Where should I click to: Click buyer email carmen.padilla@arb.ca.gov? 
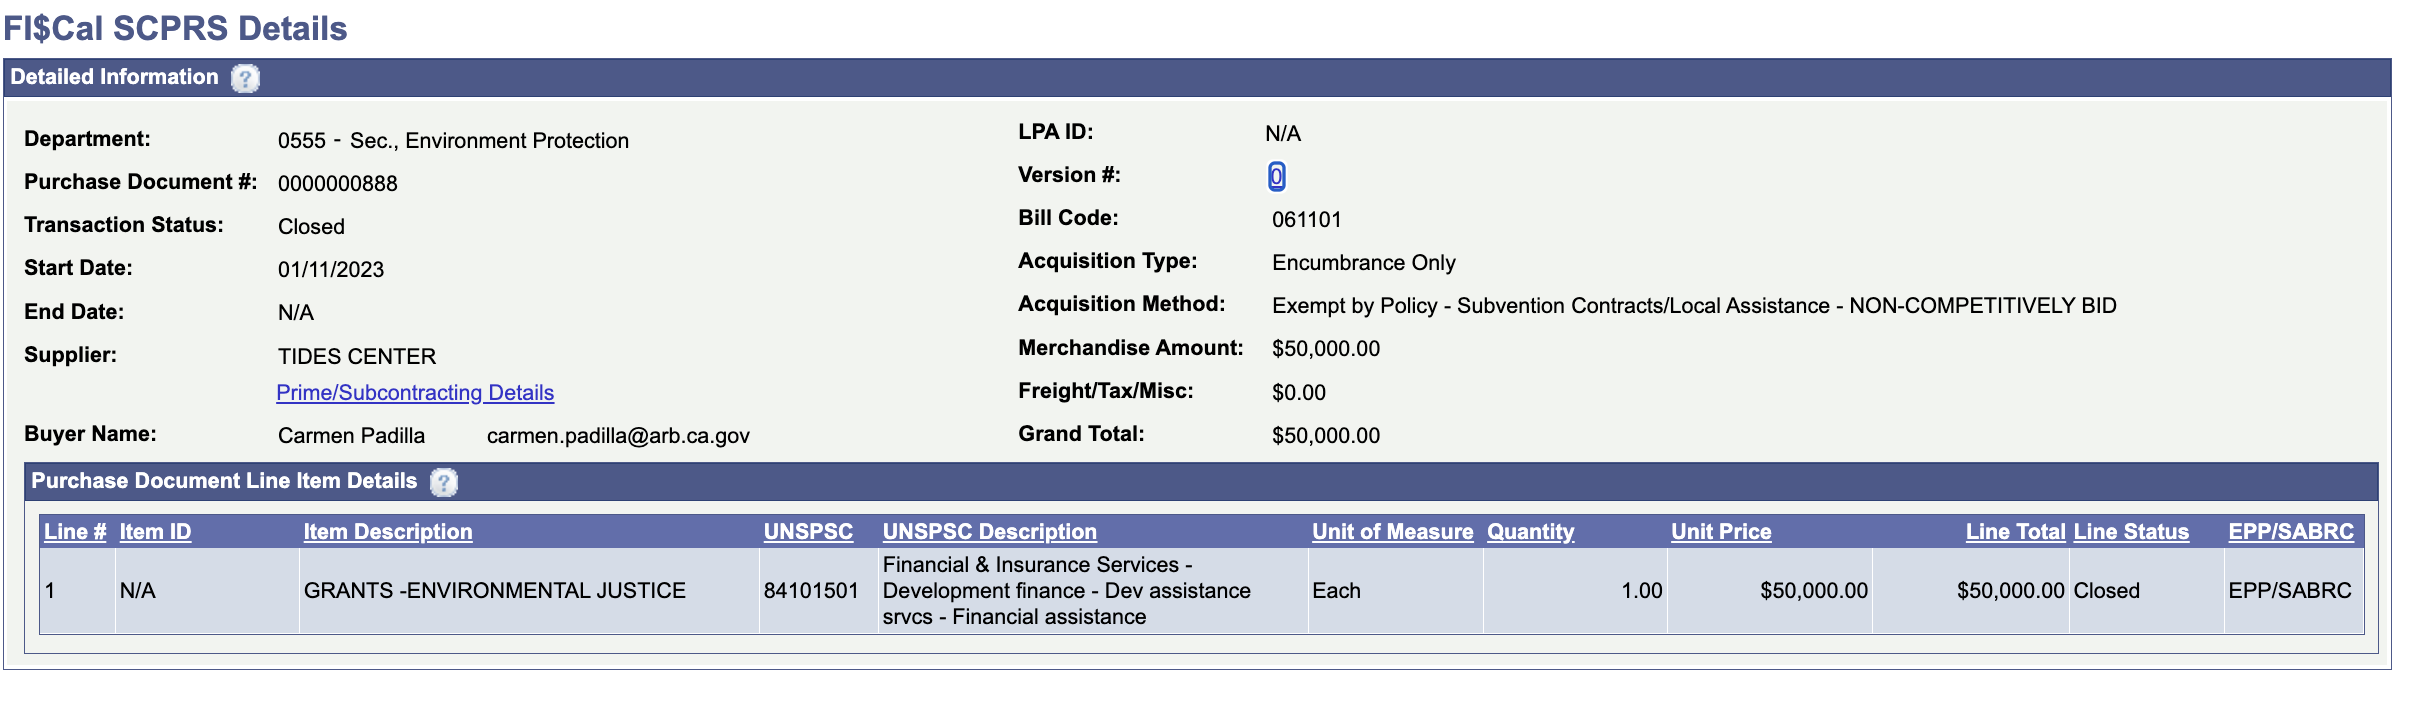click(618, 436)
